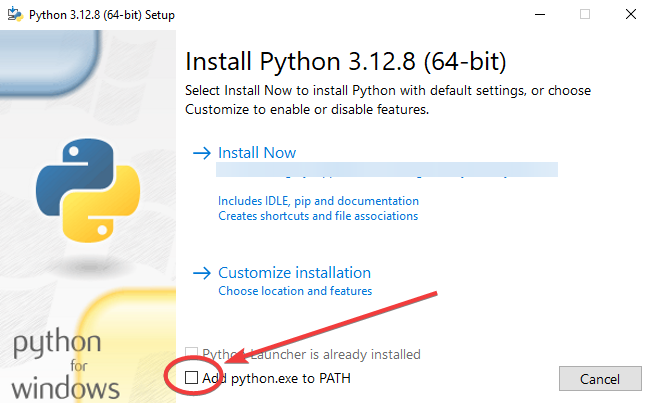Click the Python setup title bar icon

coord(15,14)
